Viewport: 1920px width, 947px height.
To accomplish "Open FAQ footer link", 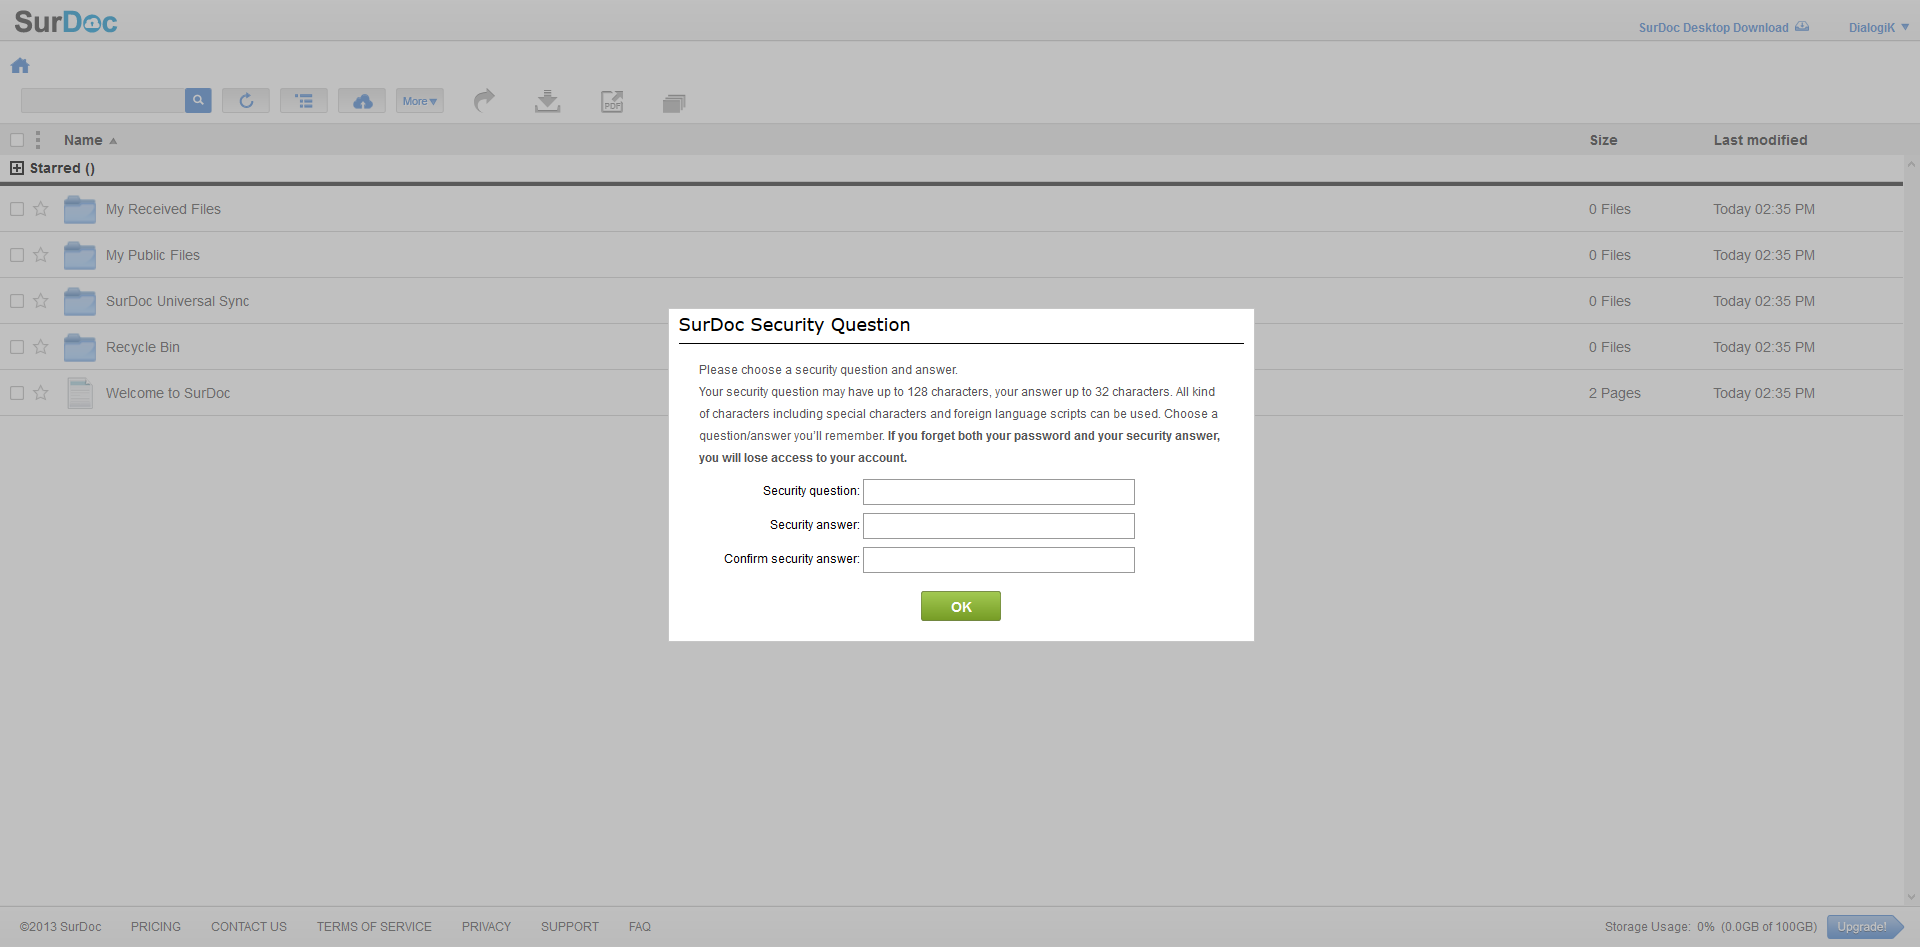I will tap(640, 927).
